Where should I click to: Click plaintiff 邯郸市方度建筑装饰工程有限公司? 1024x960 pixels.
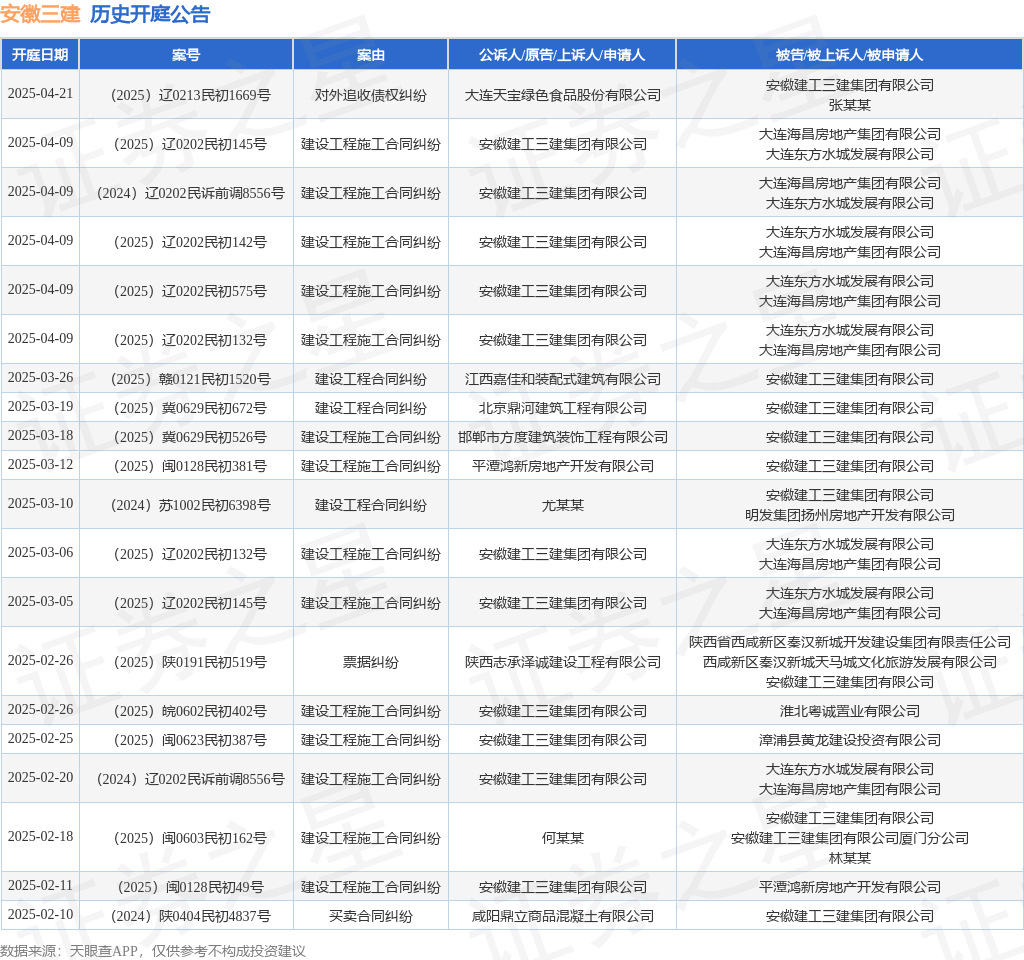562,437
